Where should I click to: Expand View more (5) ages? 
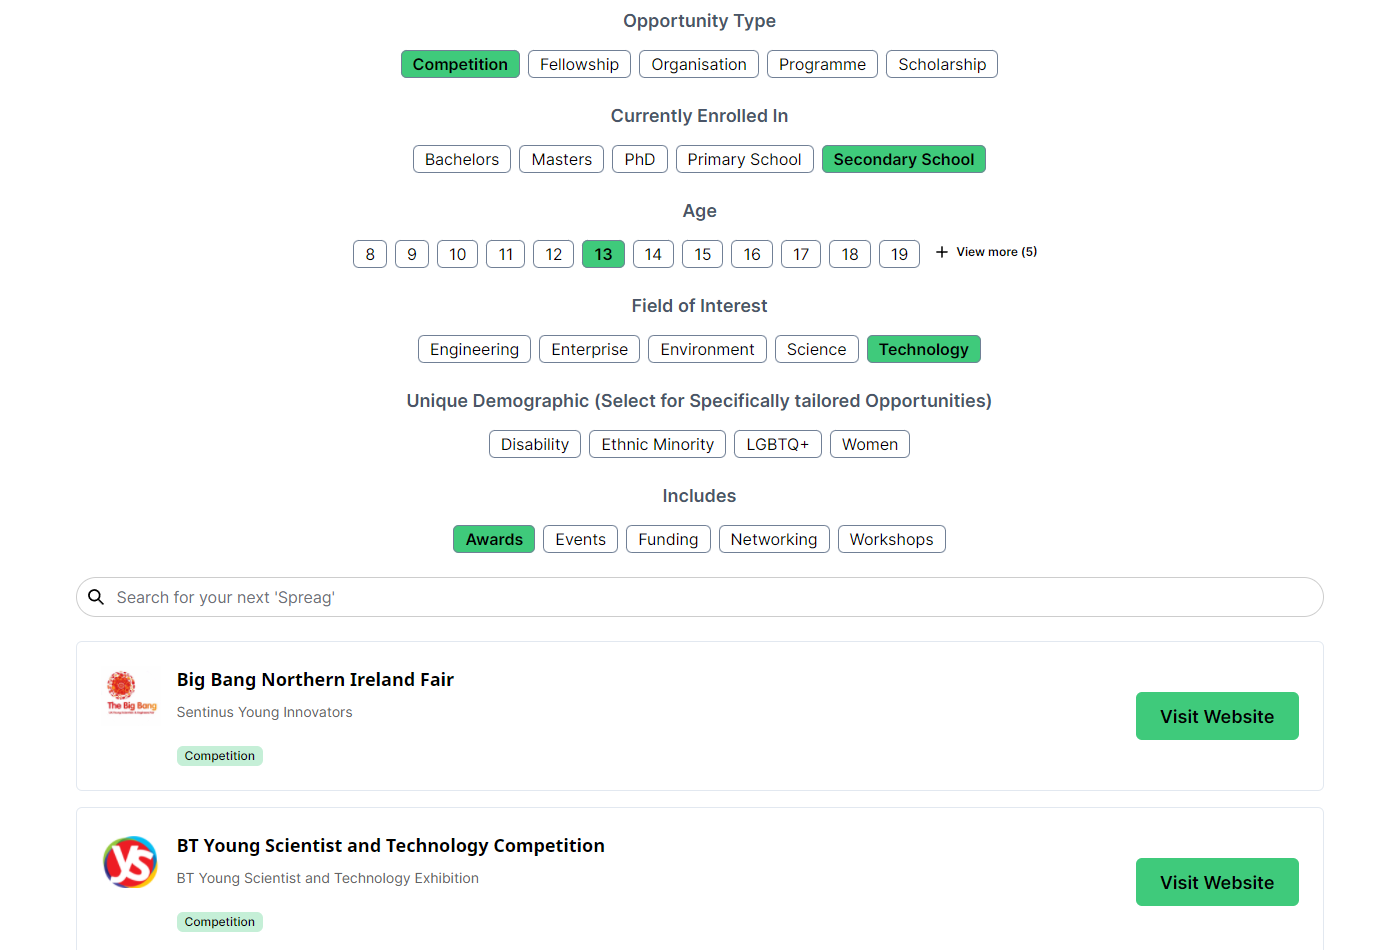click(986, 252)
